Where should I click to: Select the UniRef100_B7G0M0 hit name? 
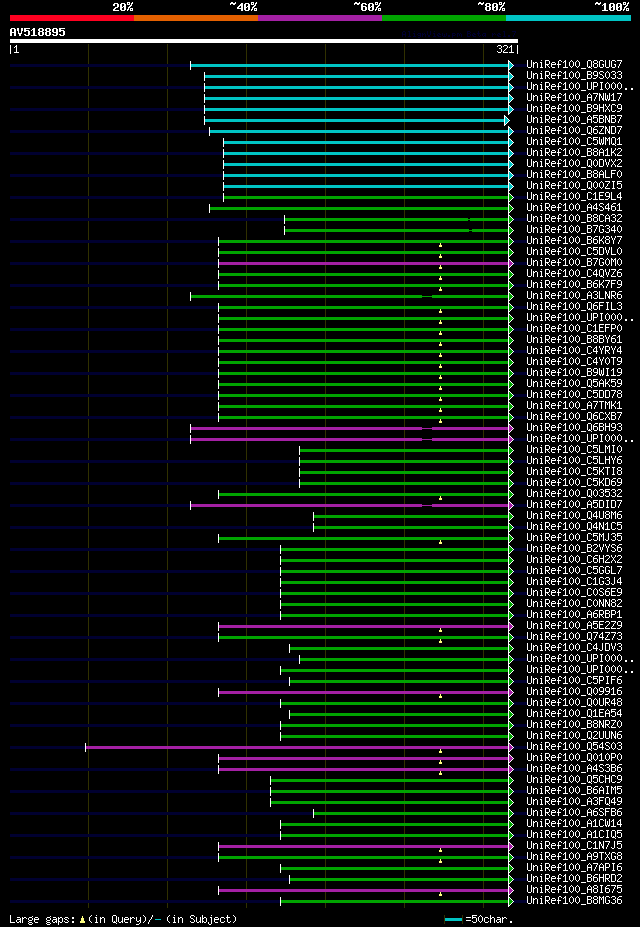point(574,263)
